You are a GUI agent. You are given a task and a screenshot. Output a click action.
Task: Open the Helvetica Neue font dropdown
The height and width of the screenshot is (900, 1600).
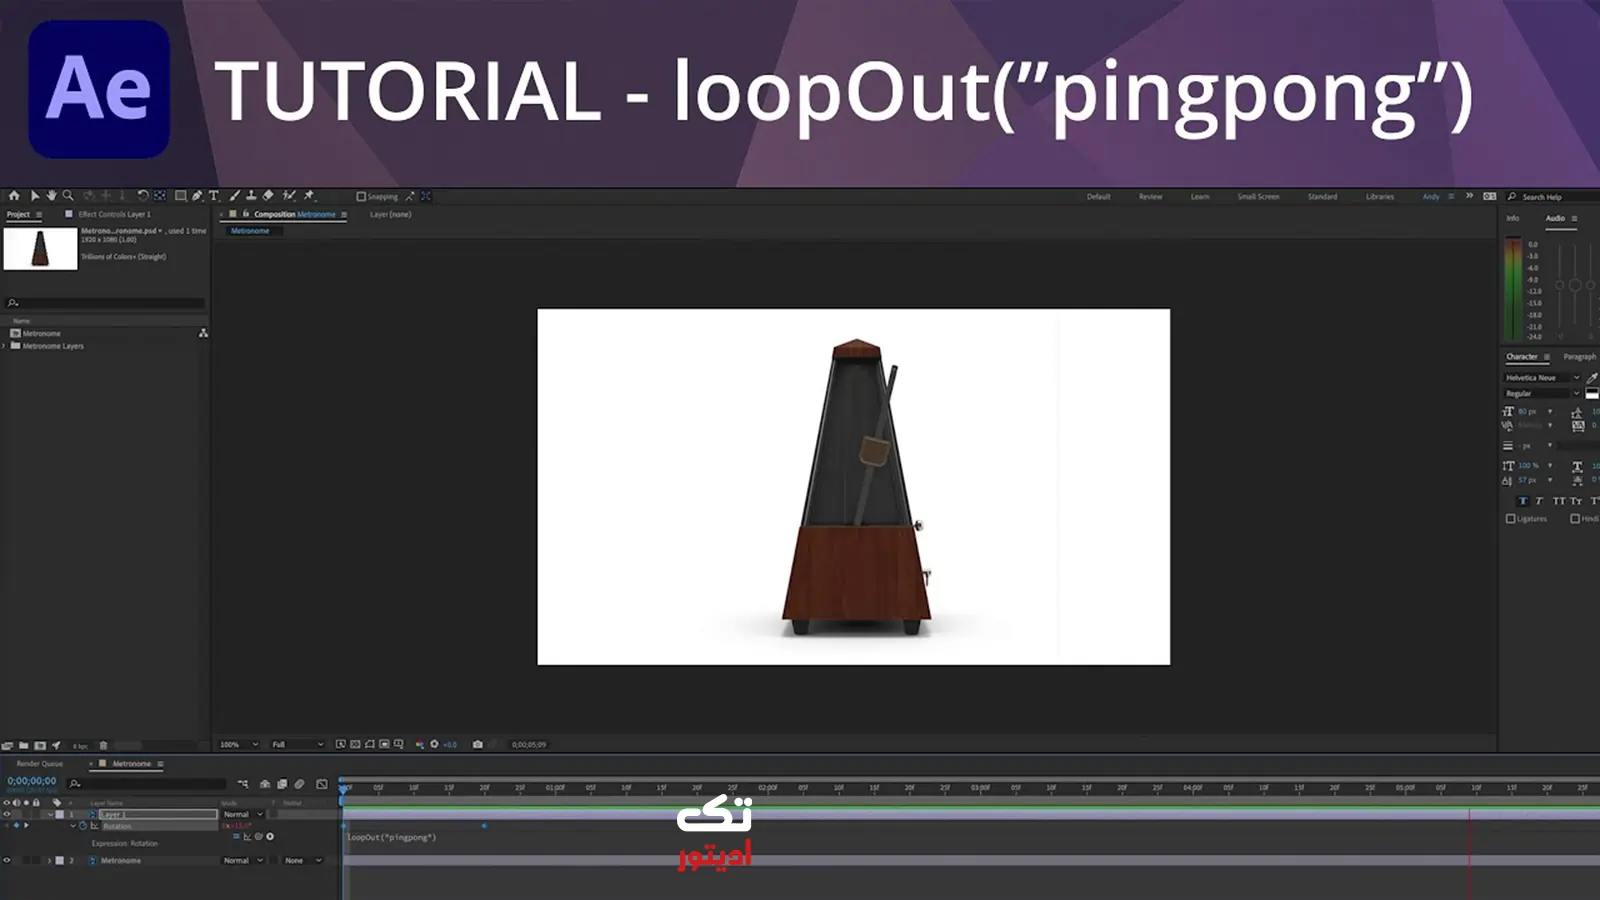pos(1542,377)
